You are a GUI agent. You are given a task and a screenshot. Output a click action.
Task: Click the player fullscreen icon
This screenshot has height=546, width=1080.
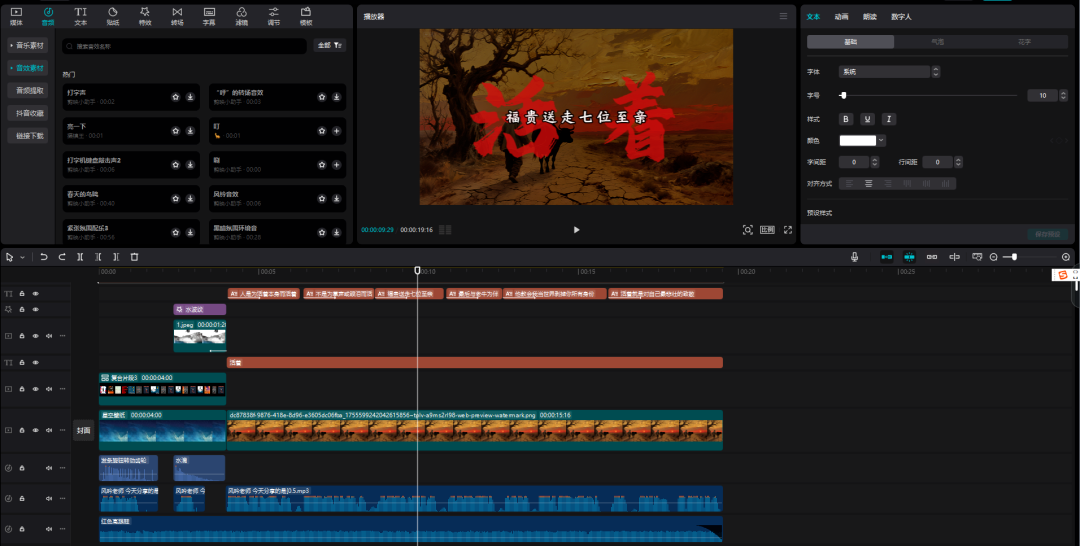click(788, 230)
